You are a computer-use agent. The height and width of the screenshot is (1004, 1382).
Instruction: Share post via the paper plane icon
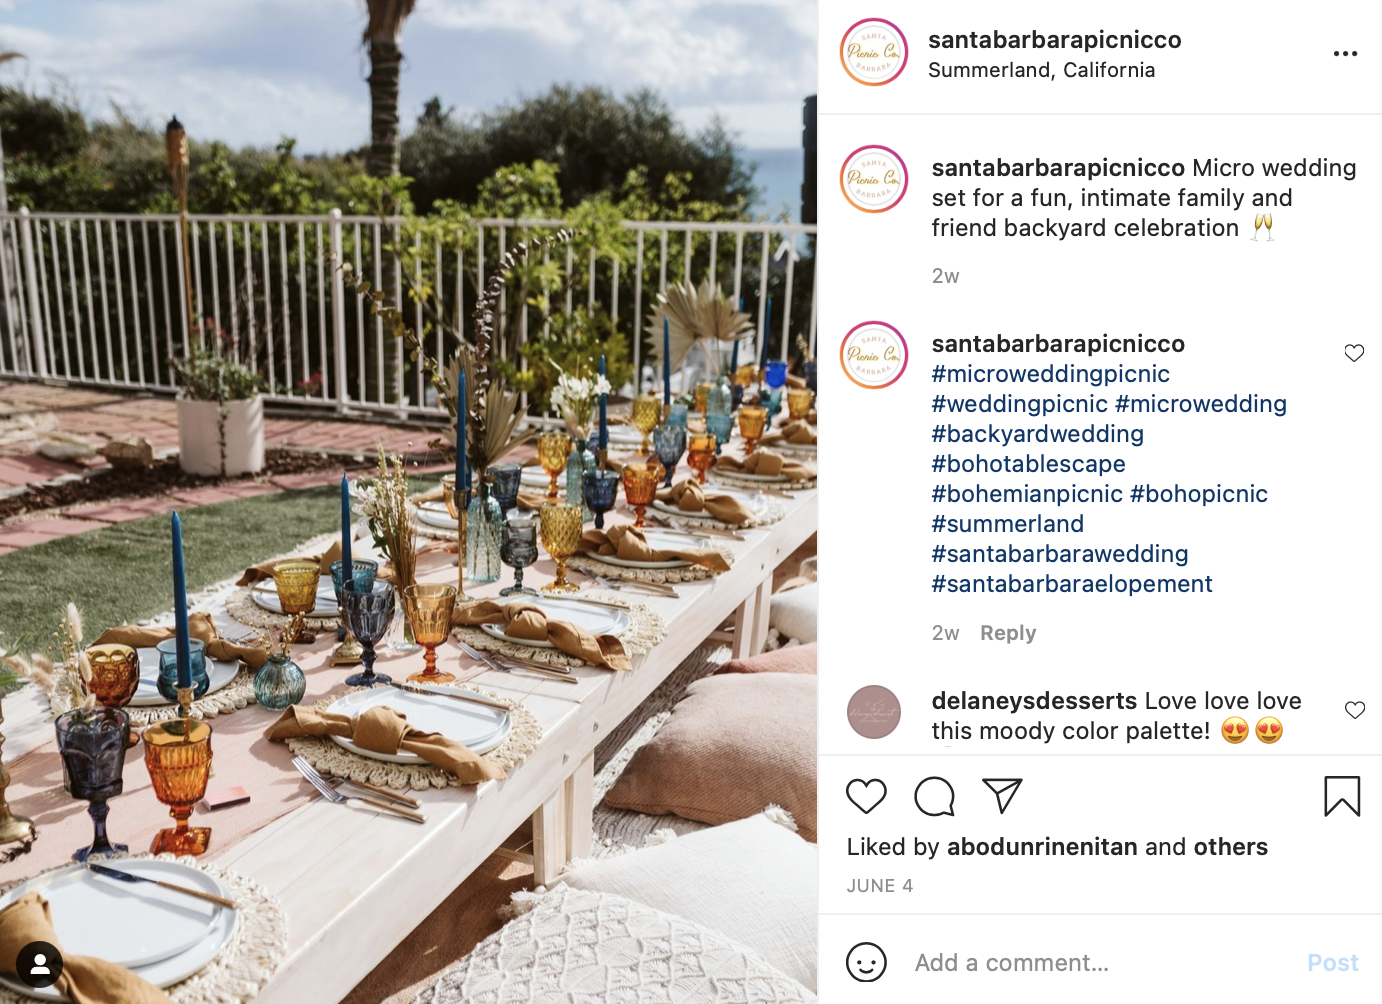(x=1002, y=795)
